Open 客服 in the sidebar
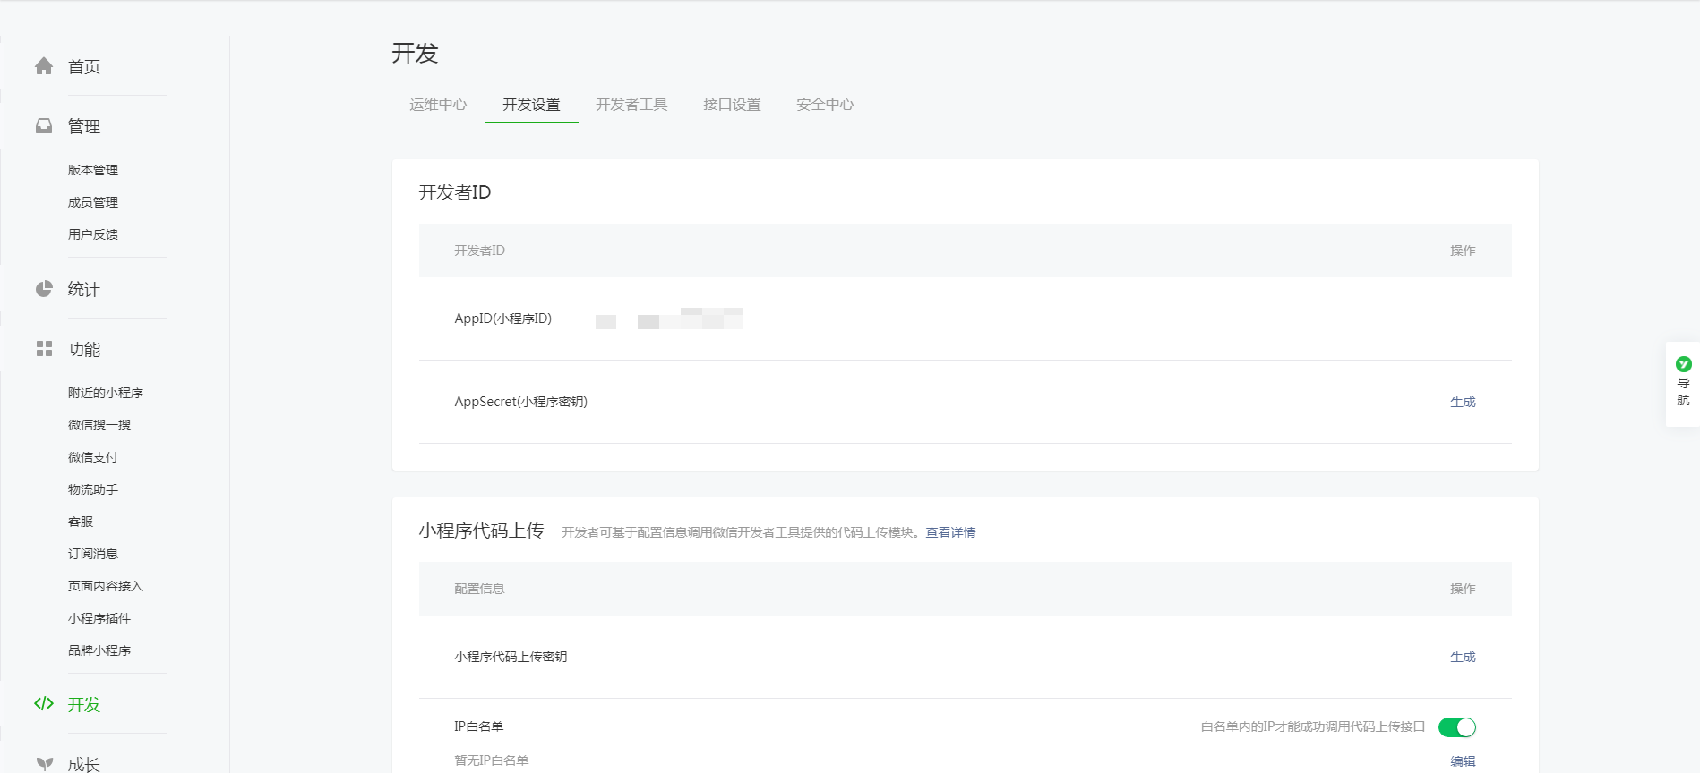Viewport: 1700px width, 773px height. click(x=80, y=521)
